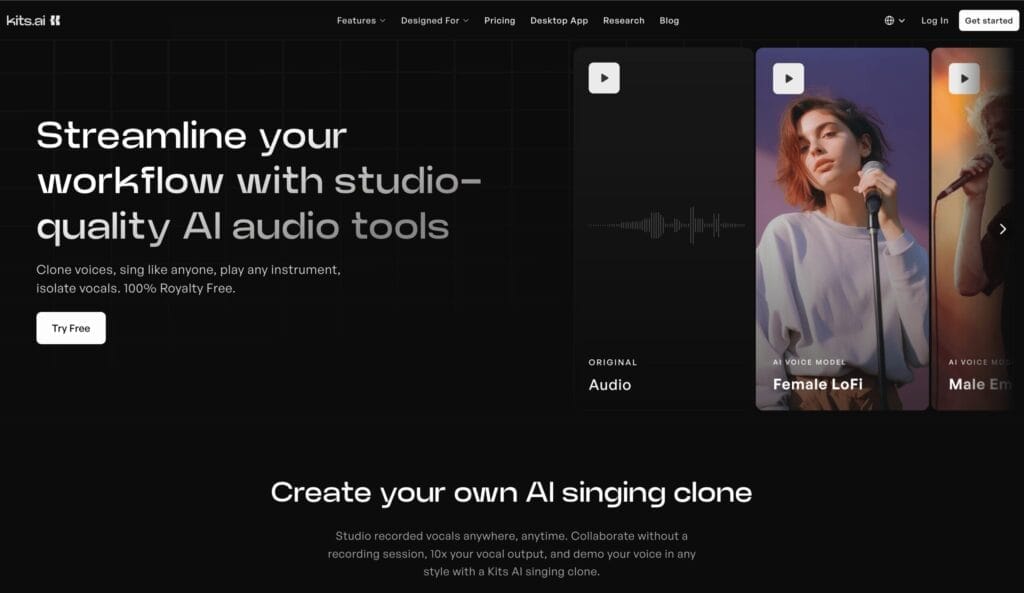Viewport: 1024px width, 593px height.
Task: Click the Try Free button
Action: (x=71, y=328)
